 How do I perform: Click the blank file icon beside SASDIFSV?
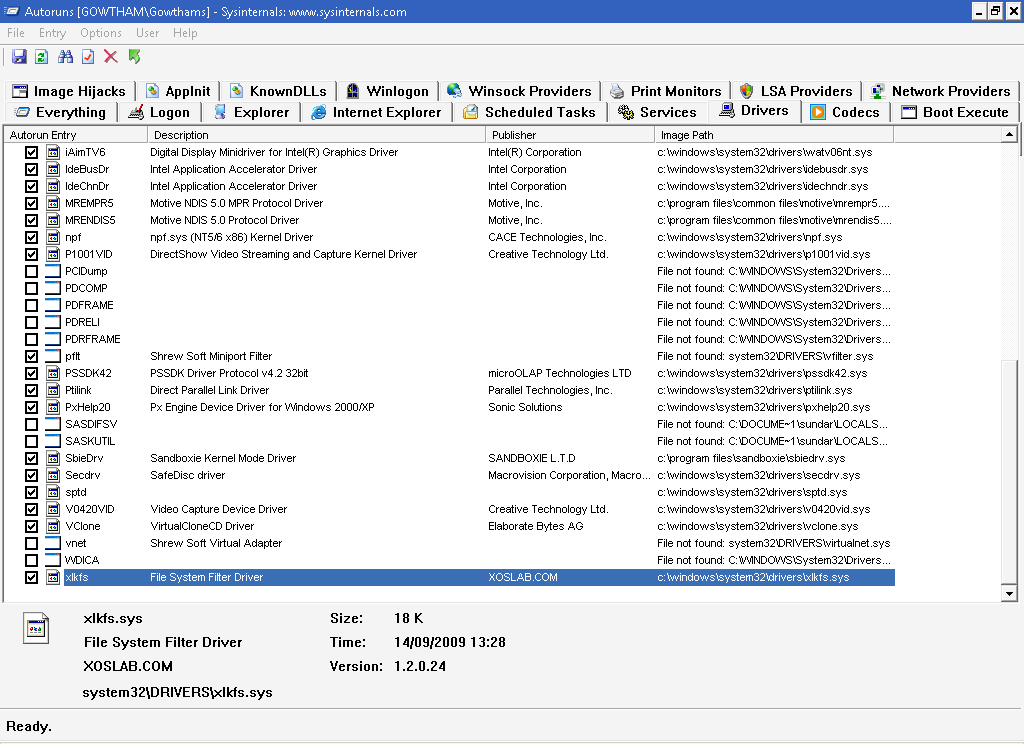[x=53, y=424]
